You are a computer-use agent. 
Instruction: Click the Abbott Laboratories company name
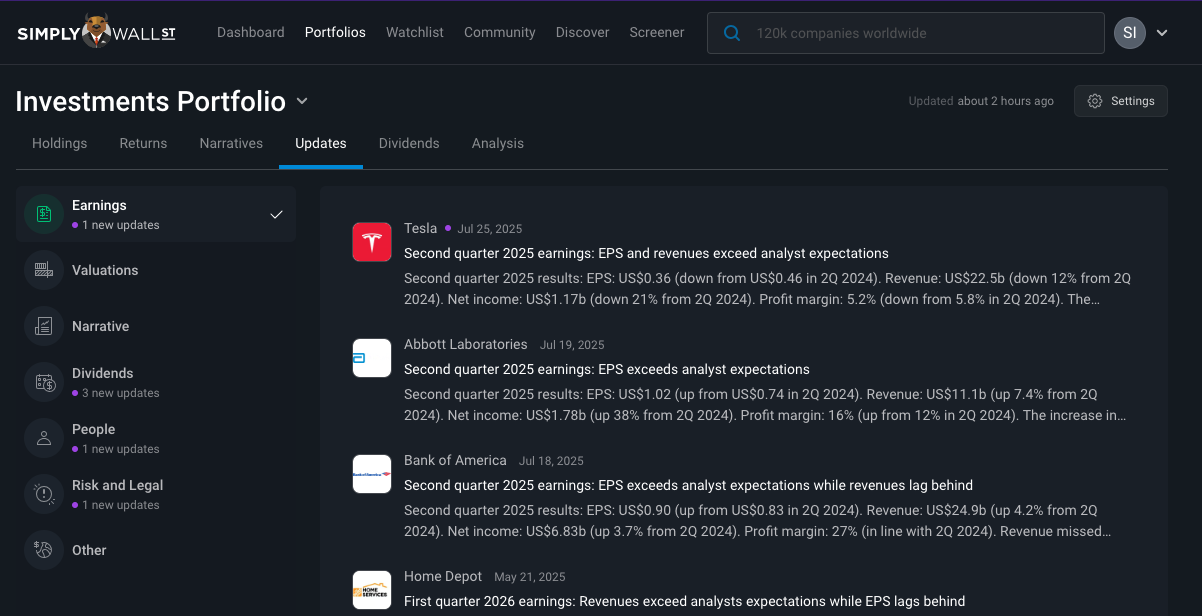coord(466,344)
